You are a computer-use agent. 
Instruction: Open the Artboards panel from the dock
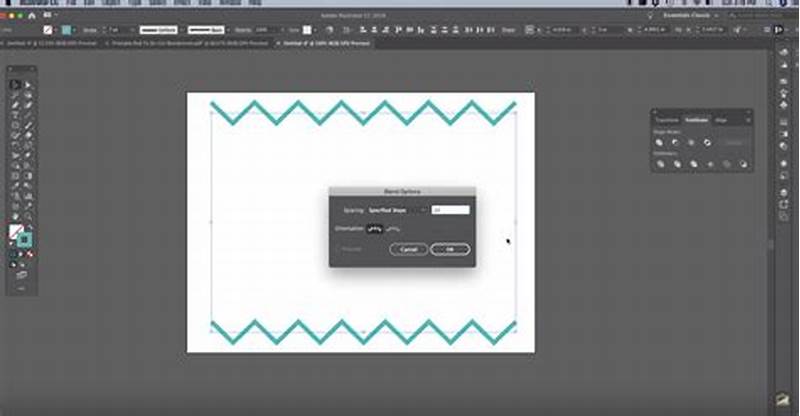(783, 216)
